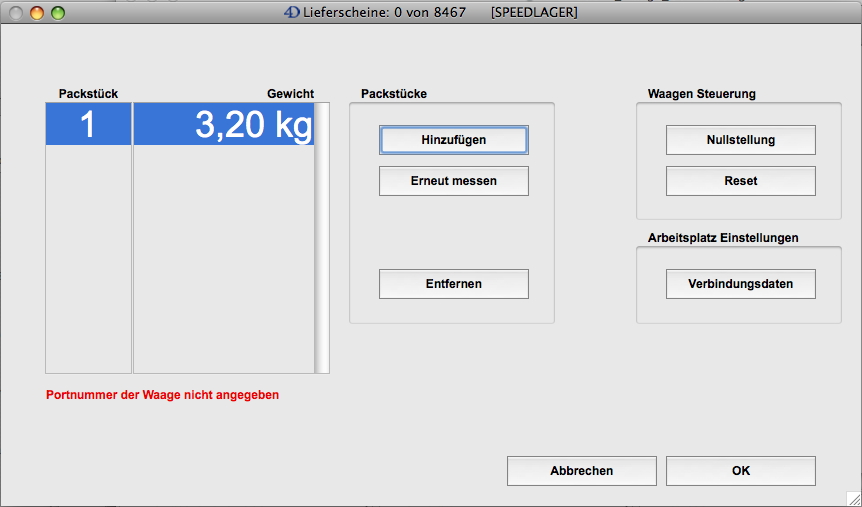Close the window using the red button

tap(17, 13)
